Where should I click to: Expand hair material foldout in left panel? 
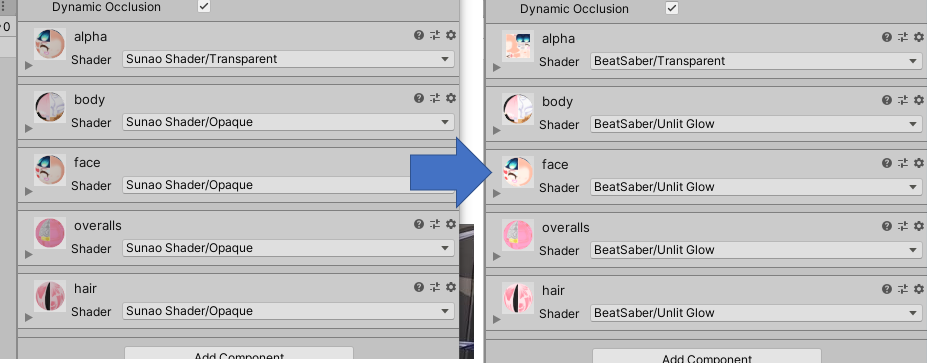point(28,317)
